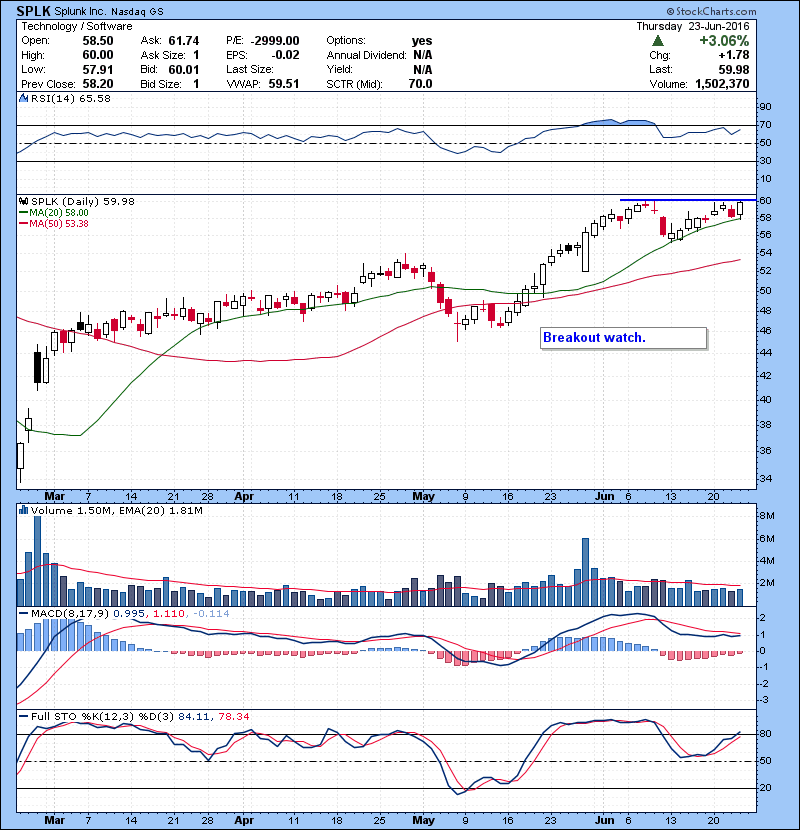Click the RSI(14) 65.58 label

coord(71,98)
